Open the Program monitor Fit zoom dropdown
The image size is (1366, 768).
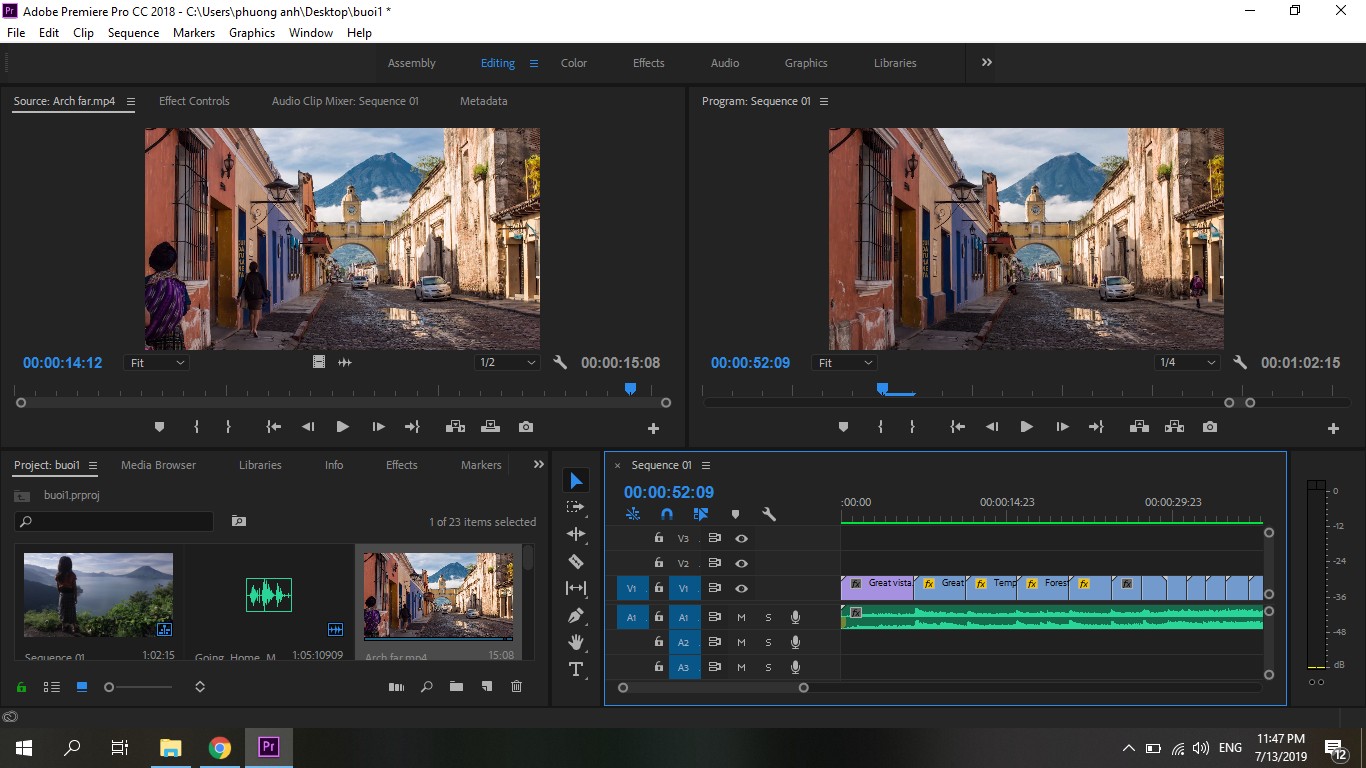[845, 363]
